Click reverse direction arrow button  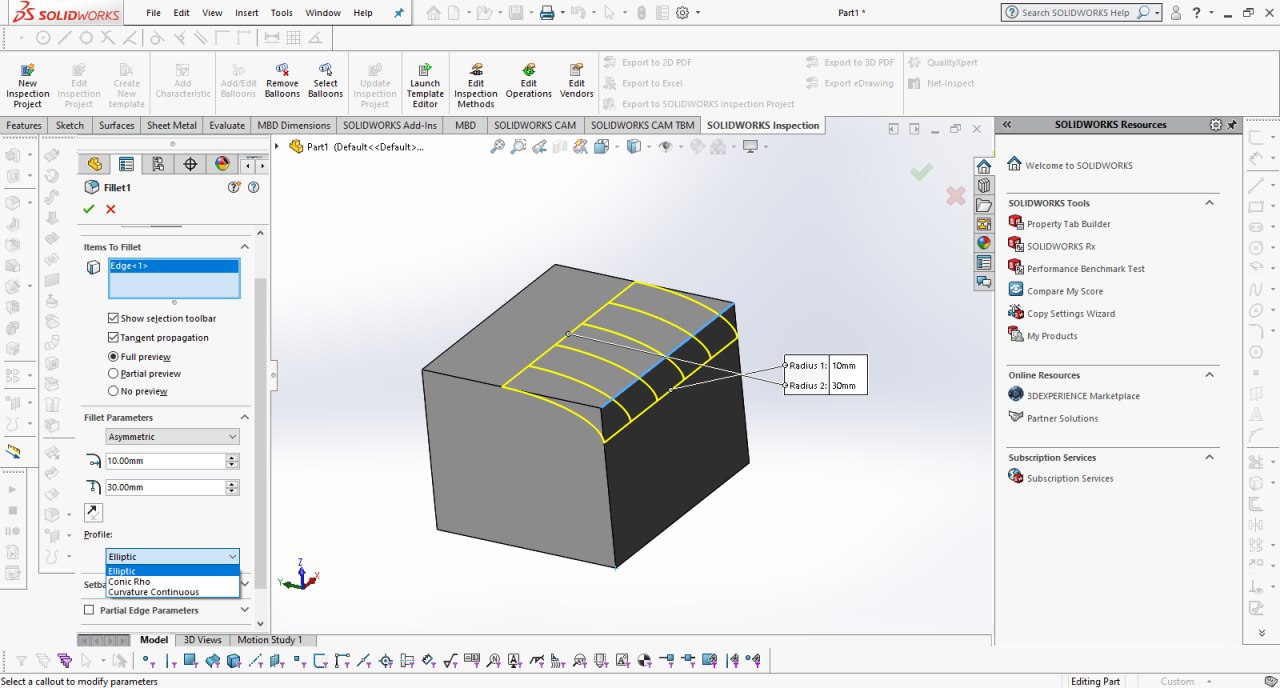pos(92,512)
